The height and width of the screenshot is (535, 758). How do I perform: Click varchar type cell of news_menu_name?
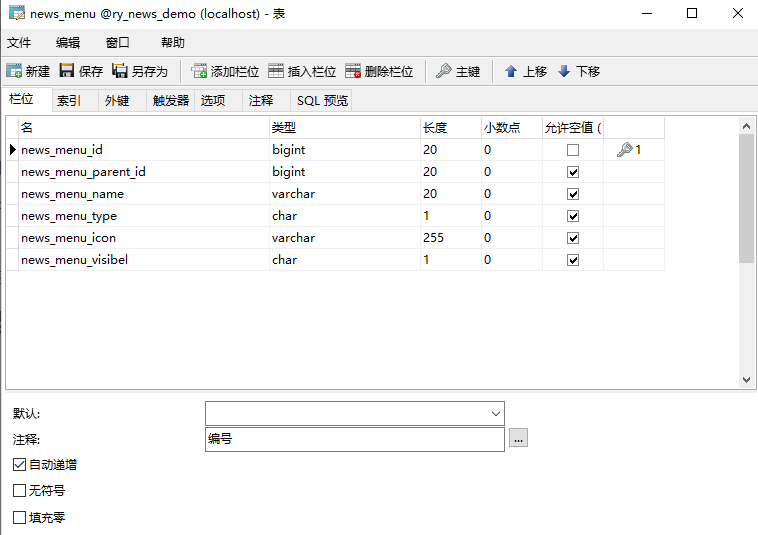pos(345,194)
